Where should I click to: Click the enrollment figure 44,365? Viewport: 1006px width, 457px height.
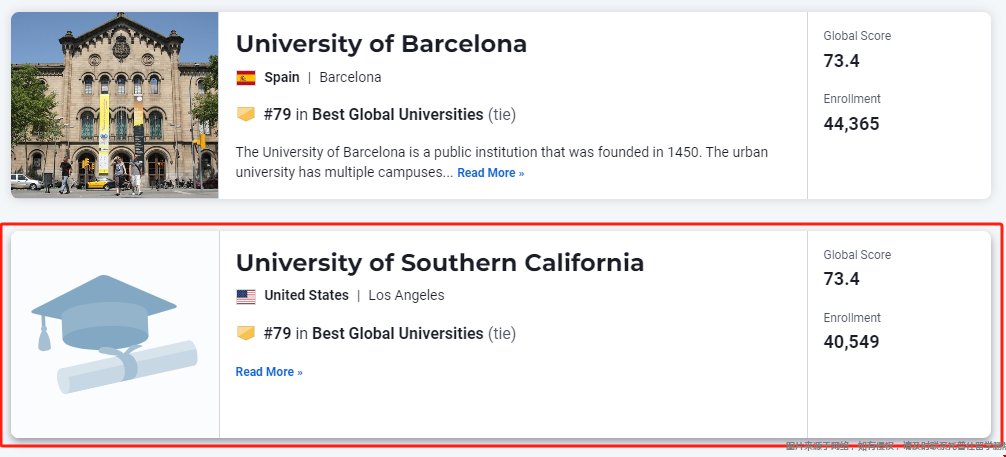coord(851,124)
